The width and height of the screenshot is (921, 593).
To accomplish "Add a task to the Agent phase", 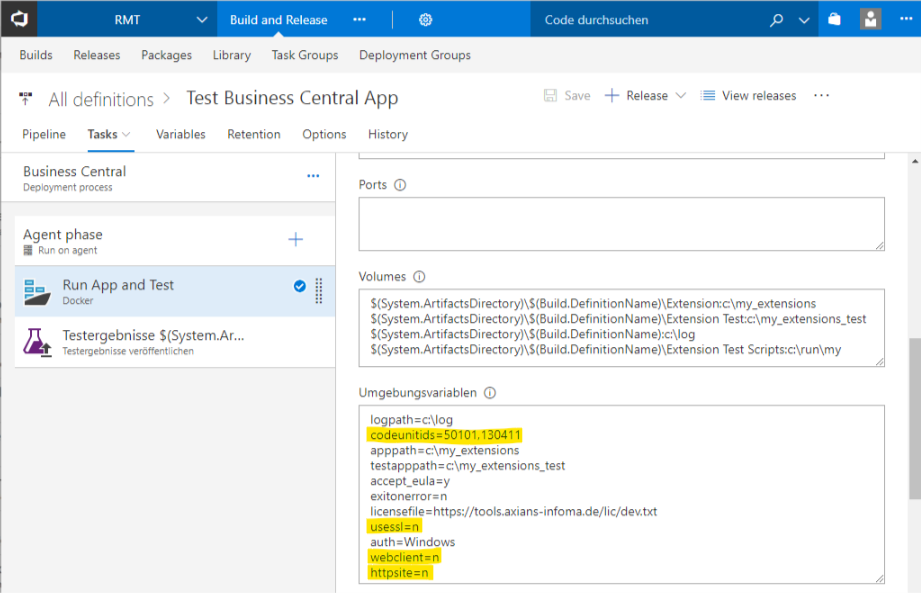I will click(x=295, y=240).
